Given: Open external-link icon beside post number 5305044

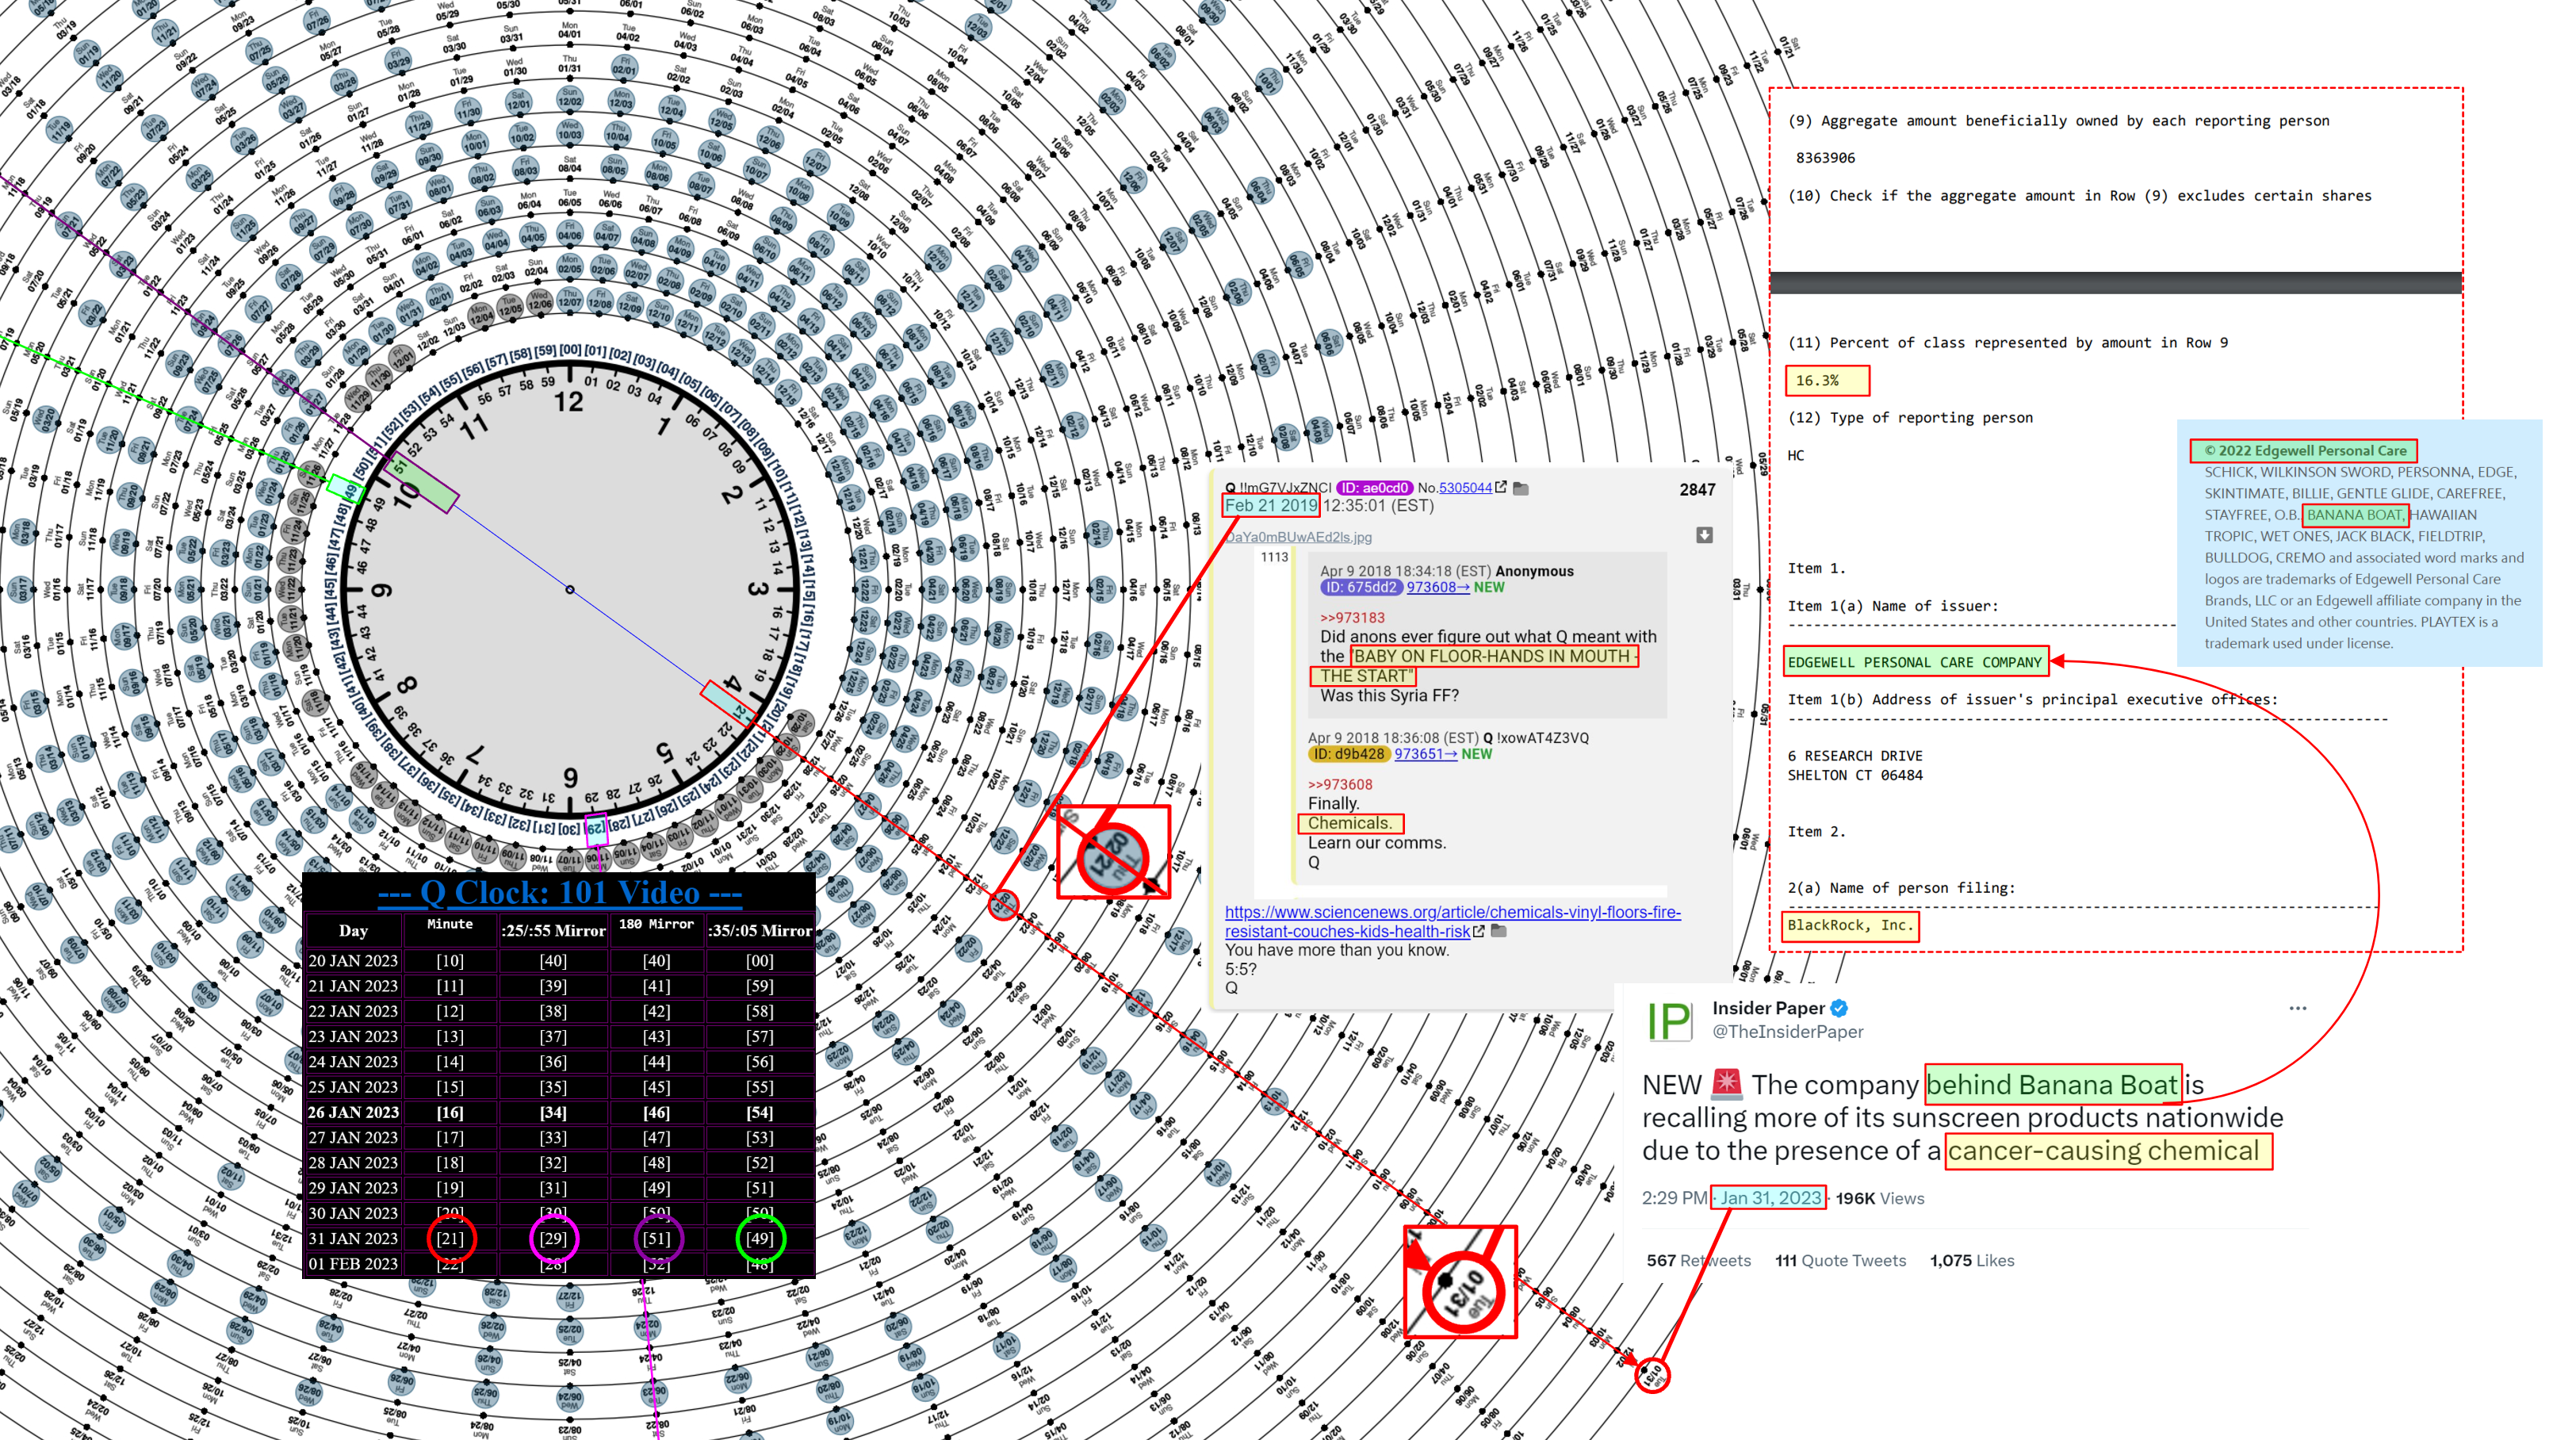Looking at the screenshot, I should (x=1501, y=487).
